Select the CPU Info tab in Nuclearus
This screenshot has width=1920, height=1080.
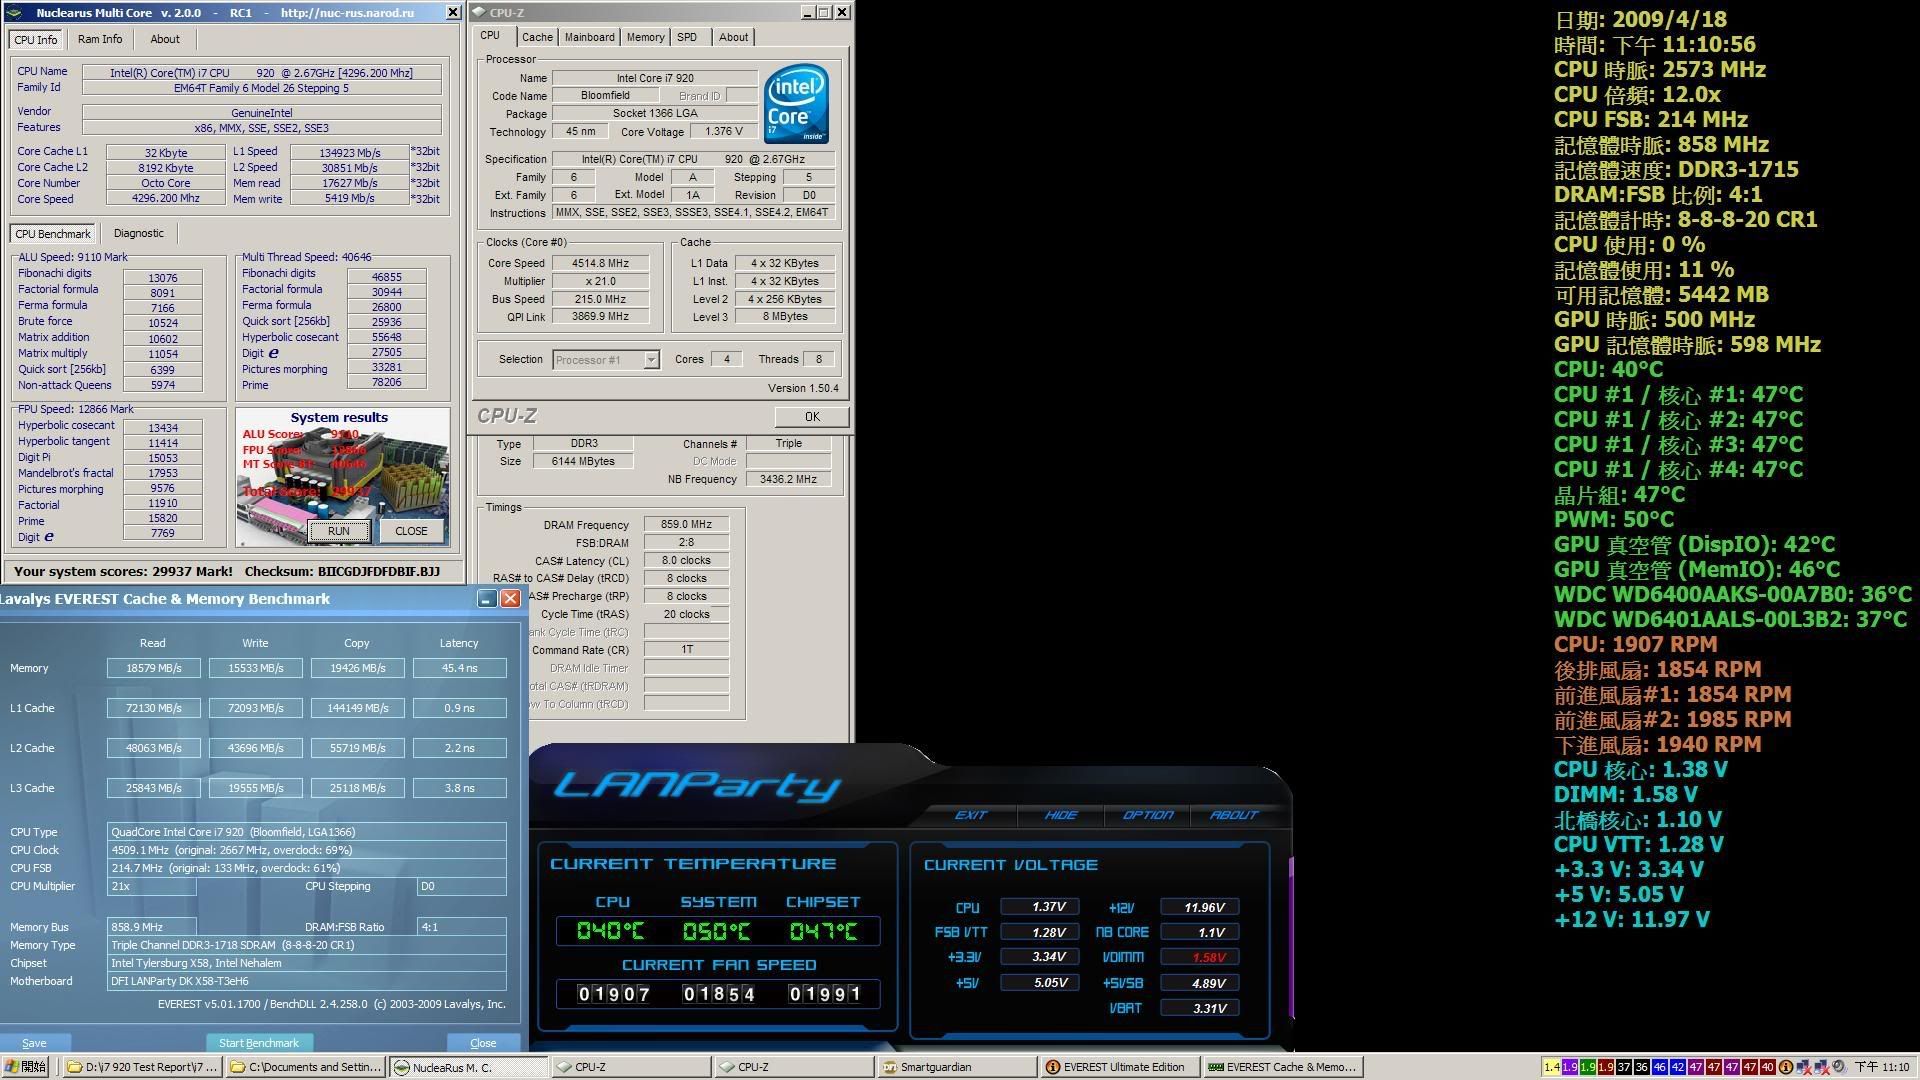pos(36,39)
